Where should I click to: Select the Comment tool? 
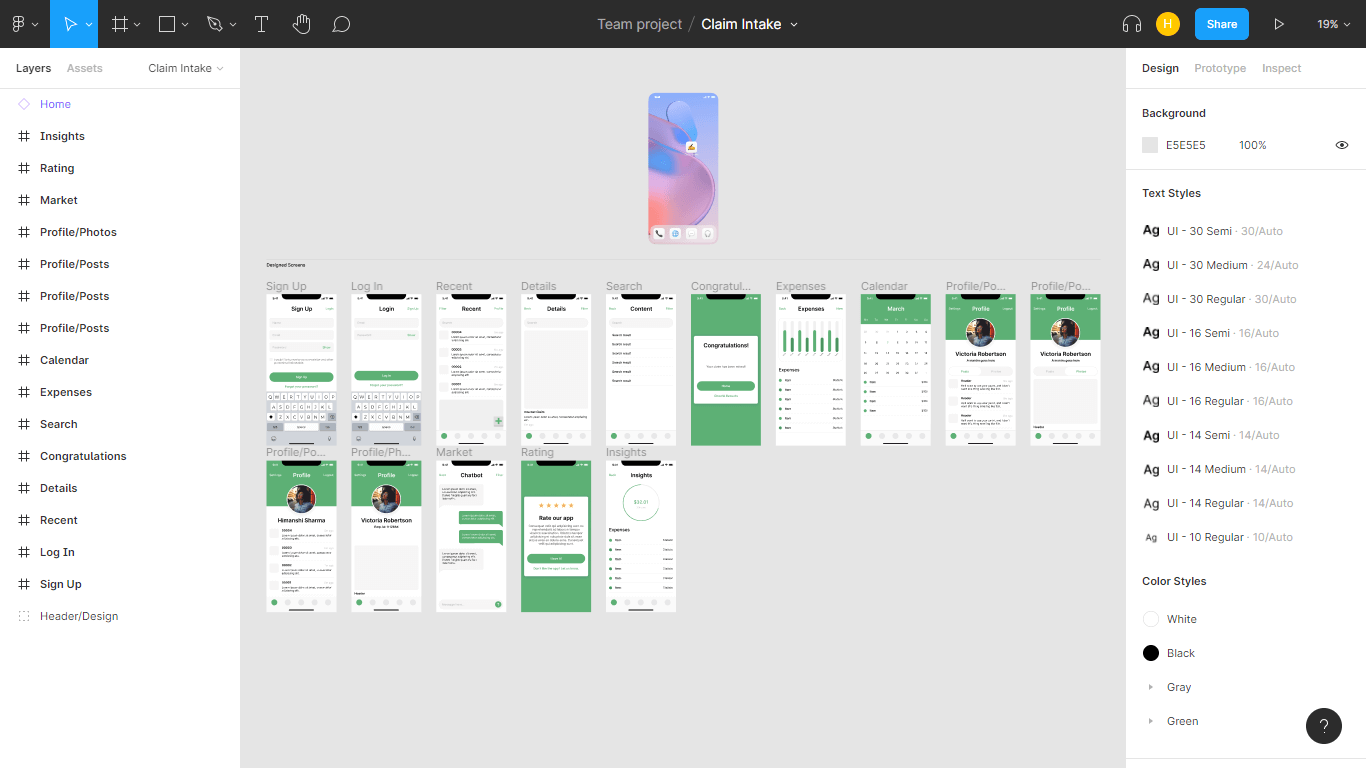(x=341, y=24)
